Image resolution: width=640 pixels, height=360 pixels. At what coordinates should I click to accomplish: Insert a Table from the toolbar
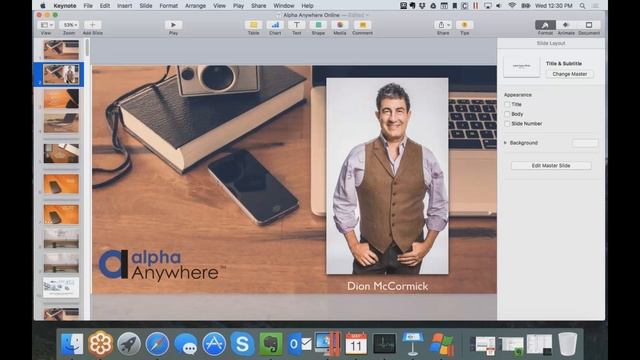(253, 25)
